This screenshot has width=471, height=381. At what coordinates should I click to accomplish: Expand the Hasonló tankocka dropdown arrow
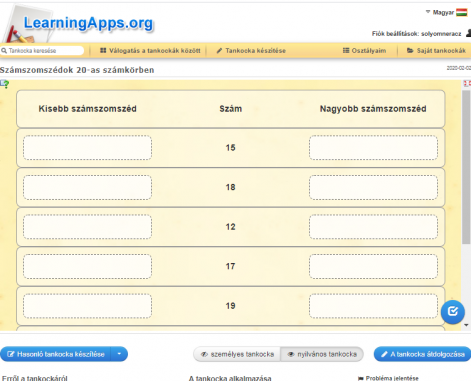pos(119,354)
